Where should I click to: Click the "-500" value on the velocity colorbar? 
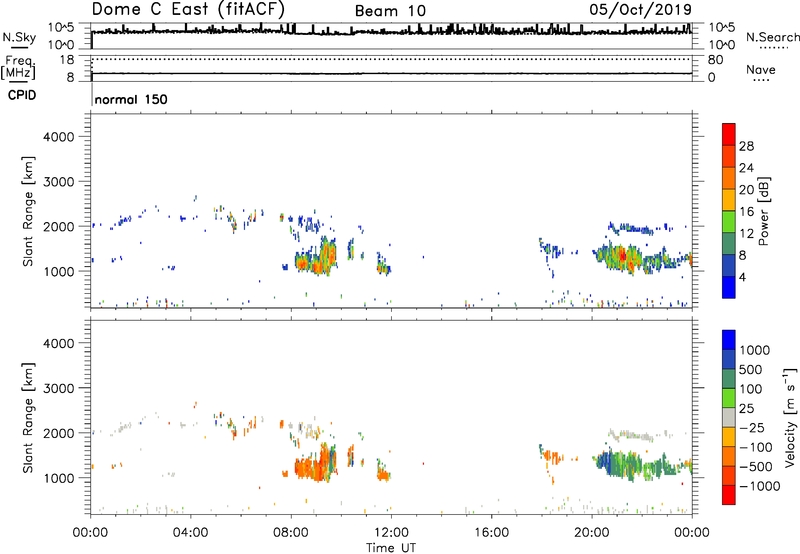coord(756,467)
